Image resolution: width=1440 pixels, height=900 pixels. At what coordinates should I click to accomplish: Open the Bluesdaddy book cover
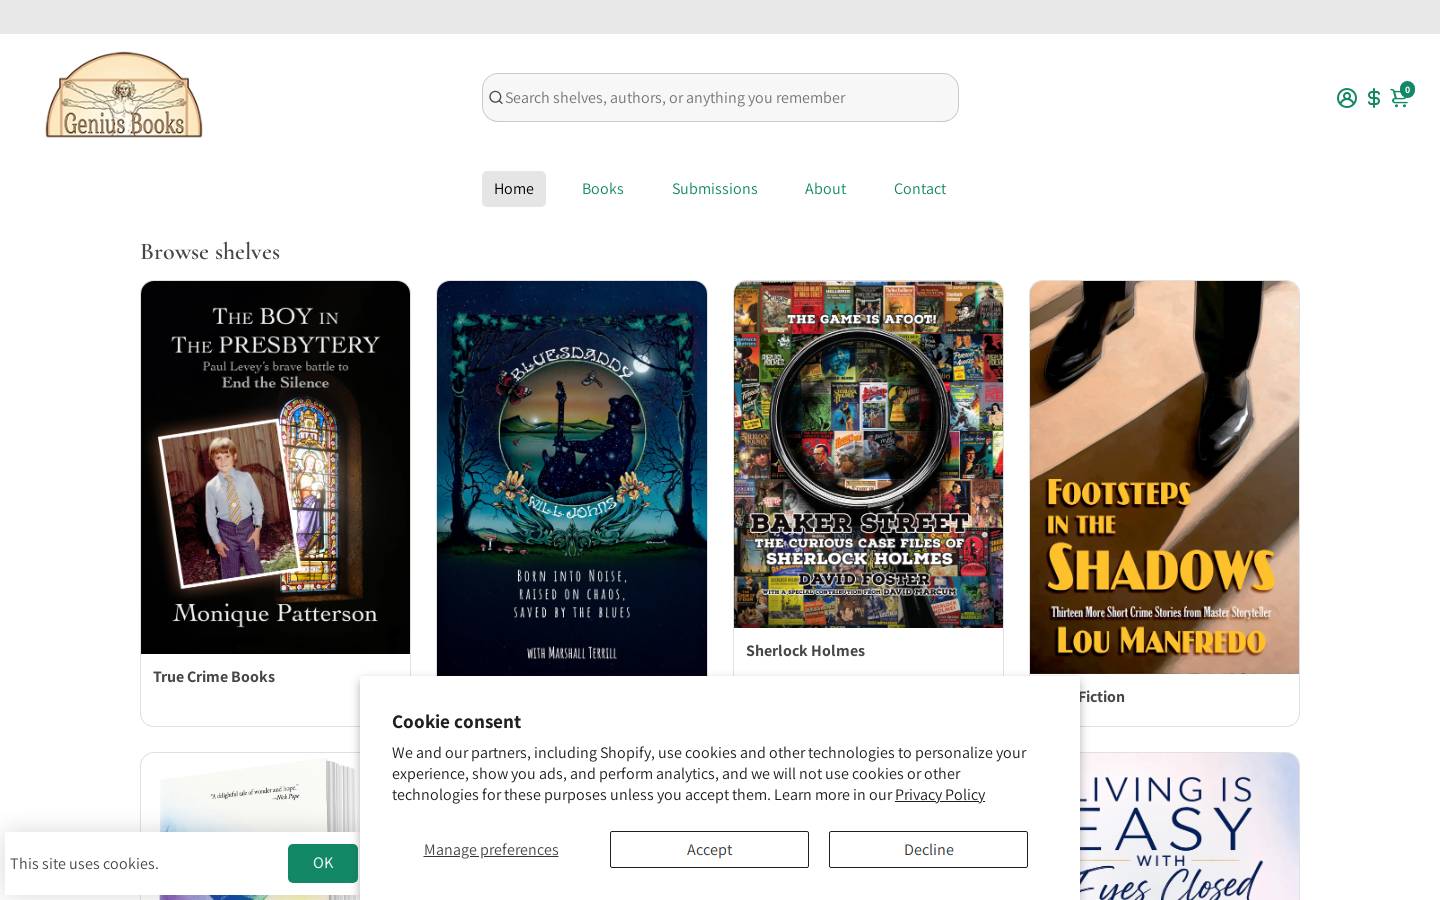tap(572, 479)
